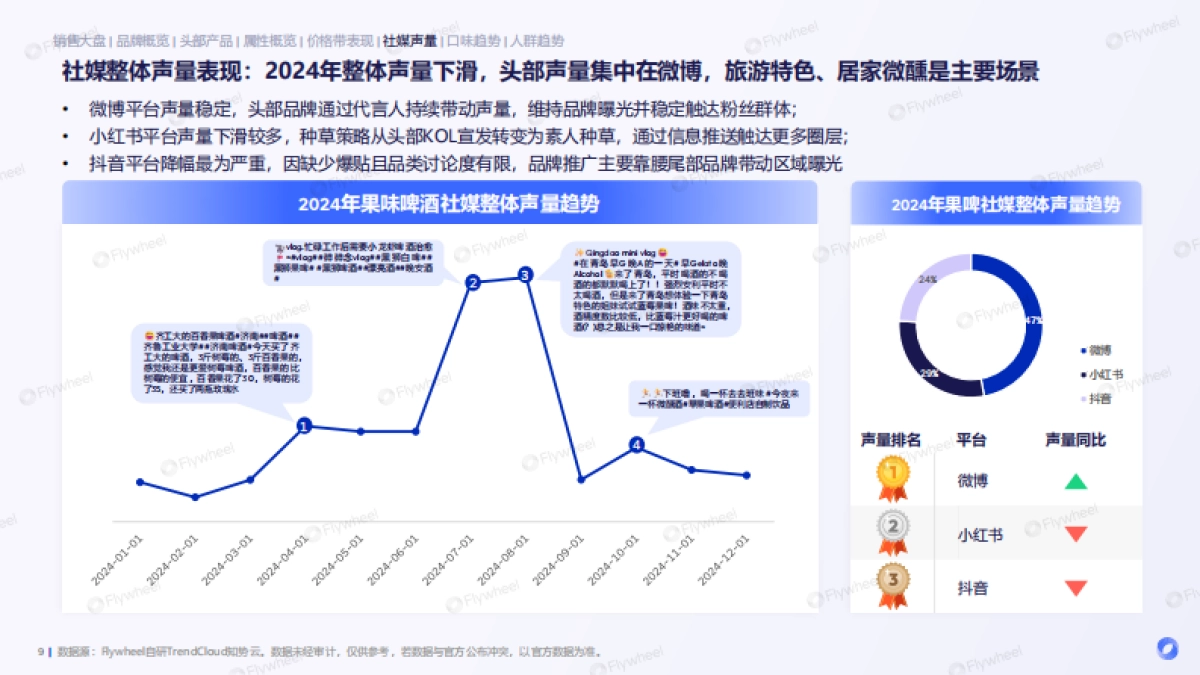Screen dimensions: 1200x675
Task: Click the Flywheel logo in bottom-right corner
Action: 1167,649
